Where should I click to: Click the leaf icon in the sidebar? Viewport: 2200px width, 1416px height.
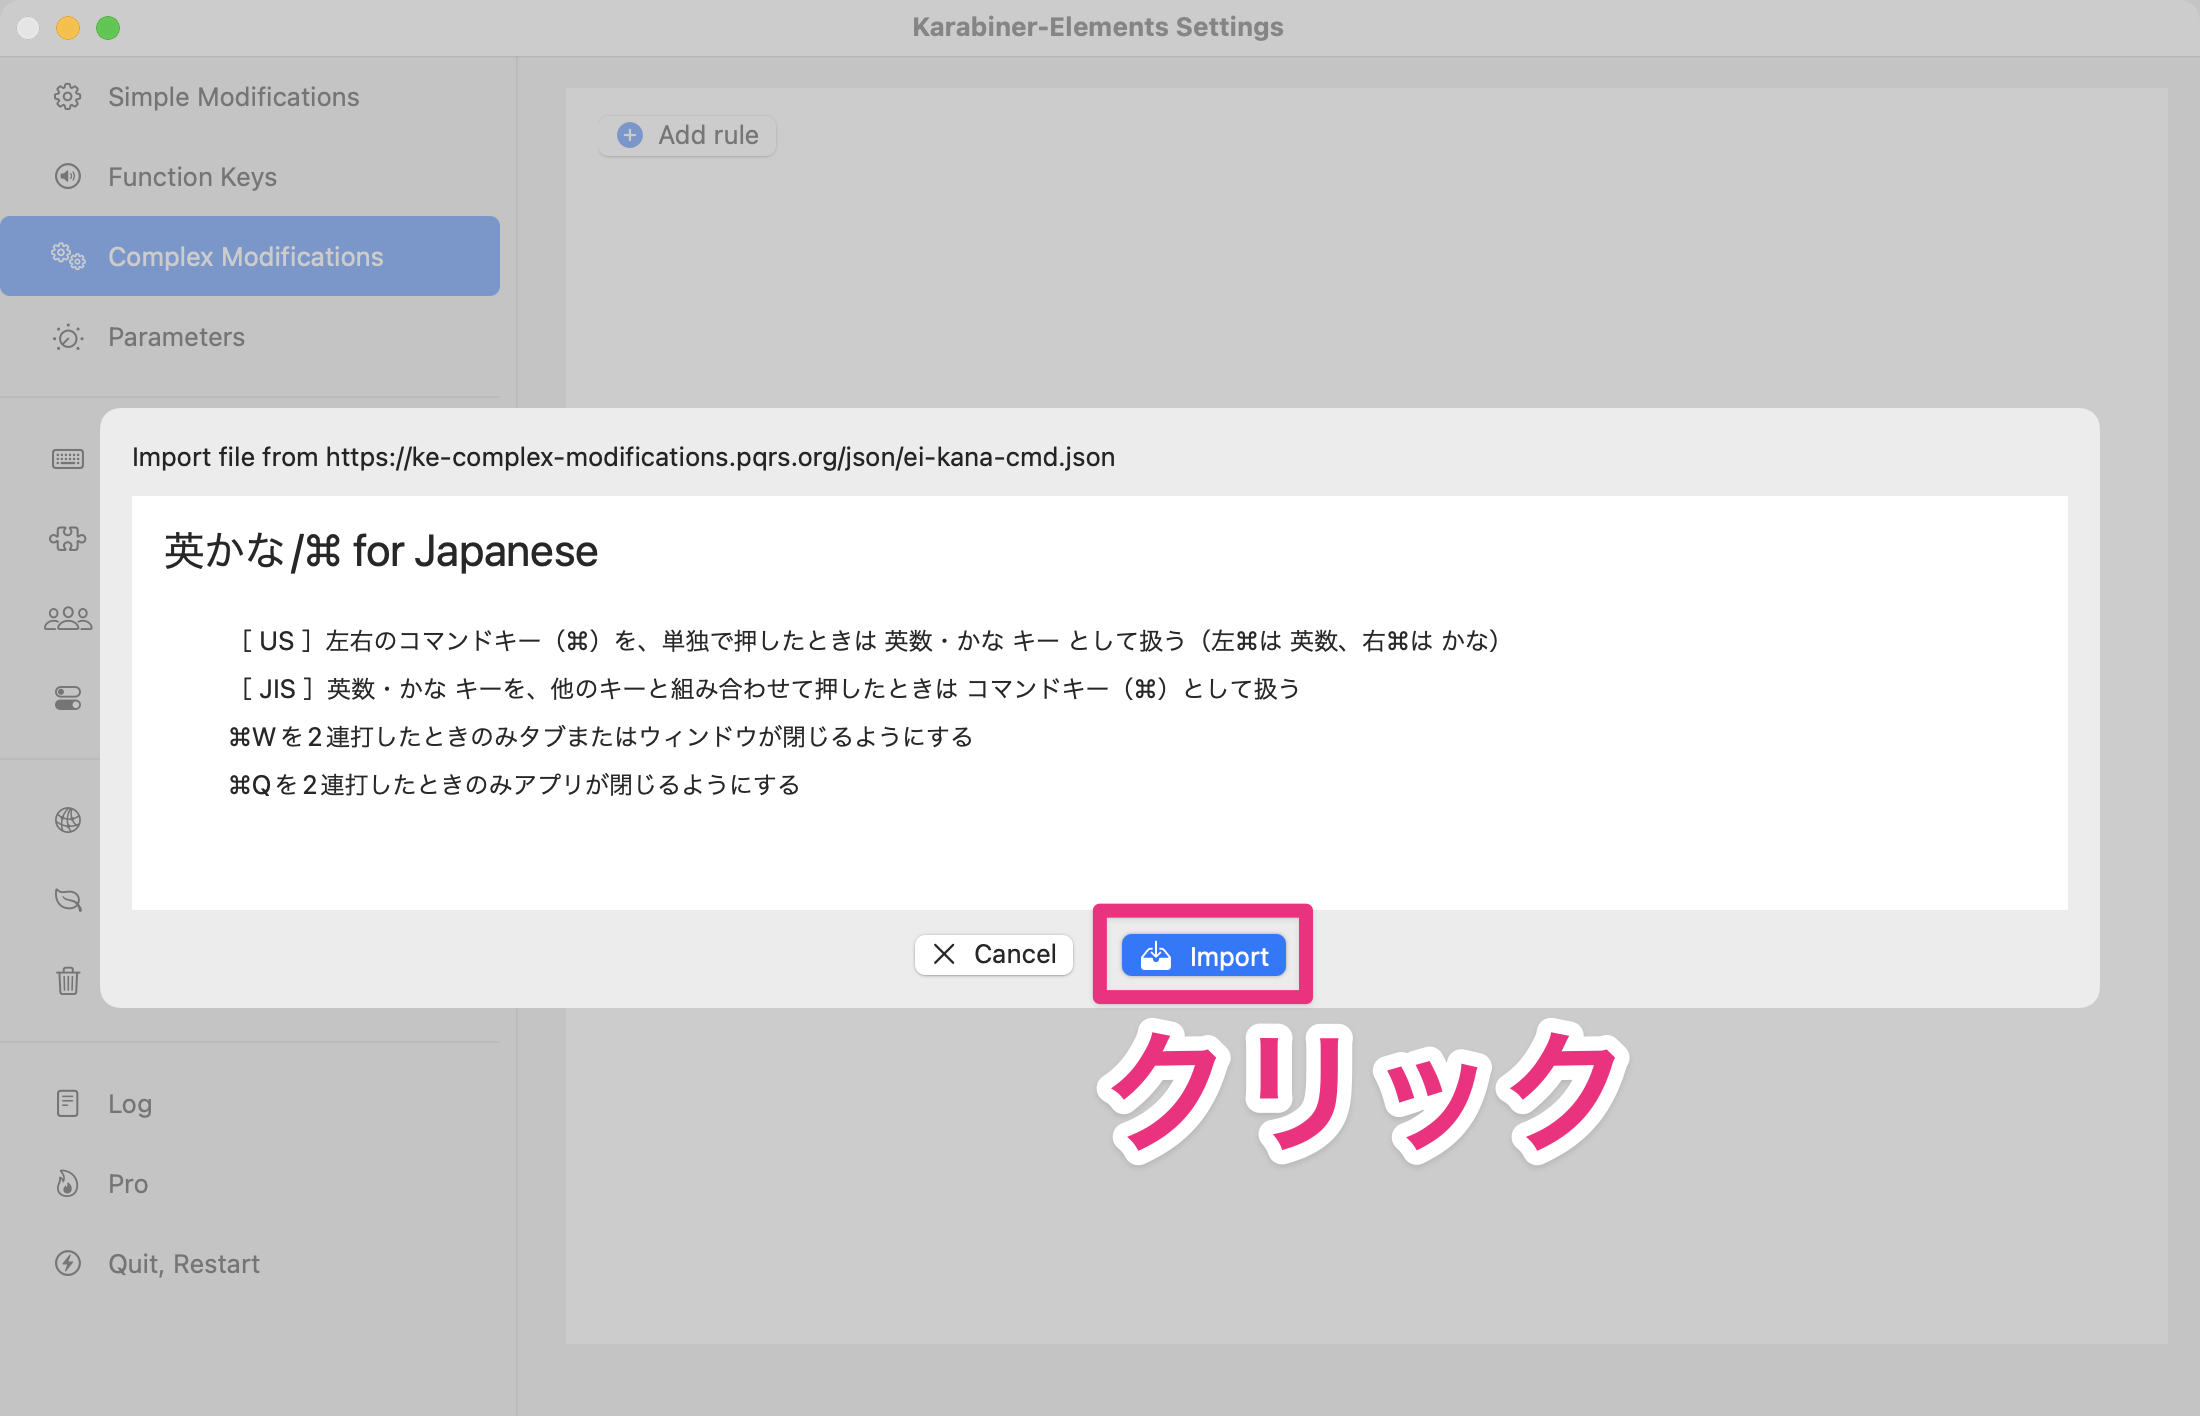pyautogui.click(x=67, y=899)
